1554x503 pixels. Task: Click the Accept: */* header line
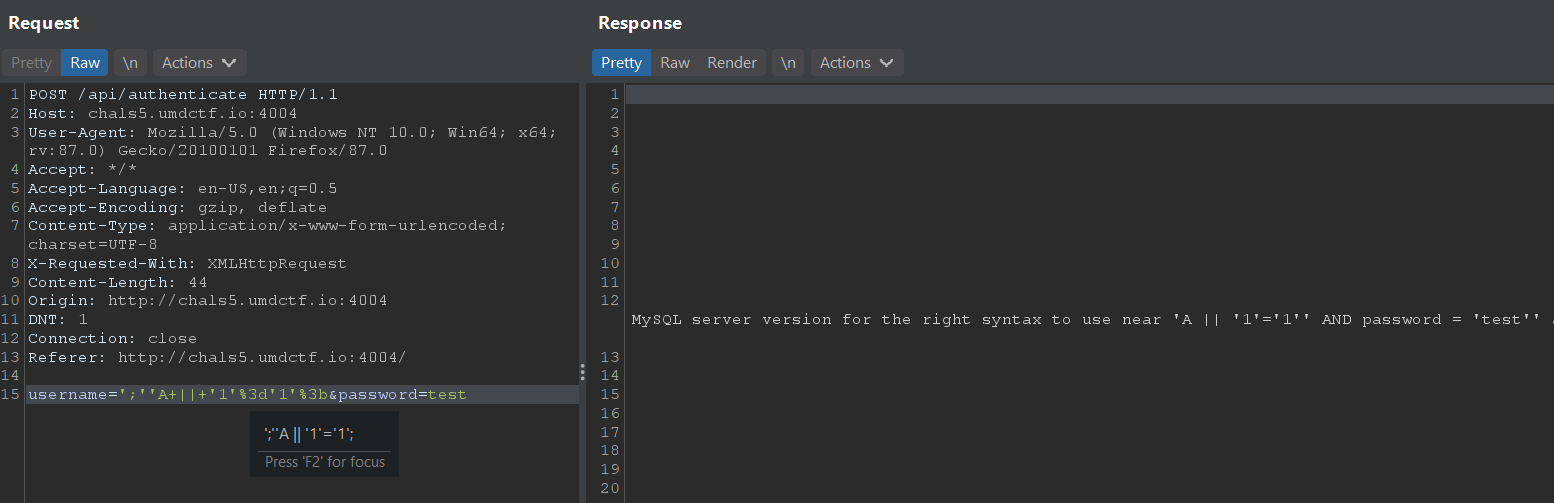click(x=82, y=169)
